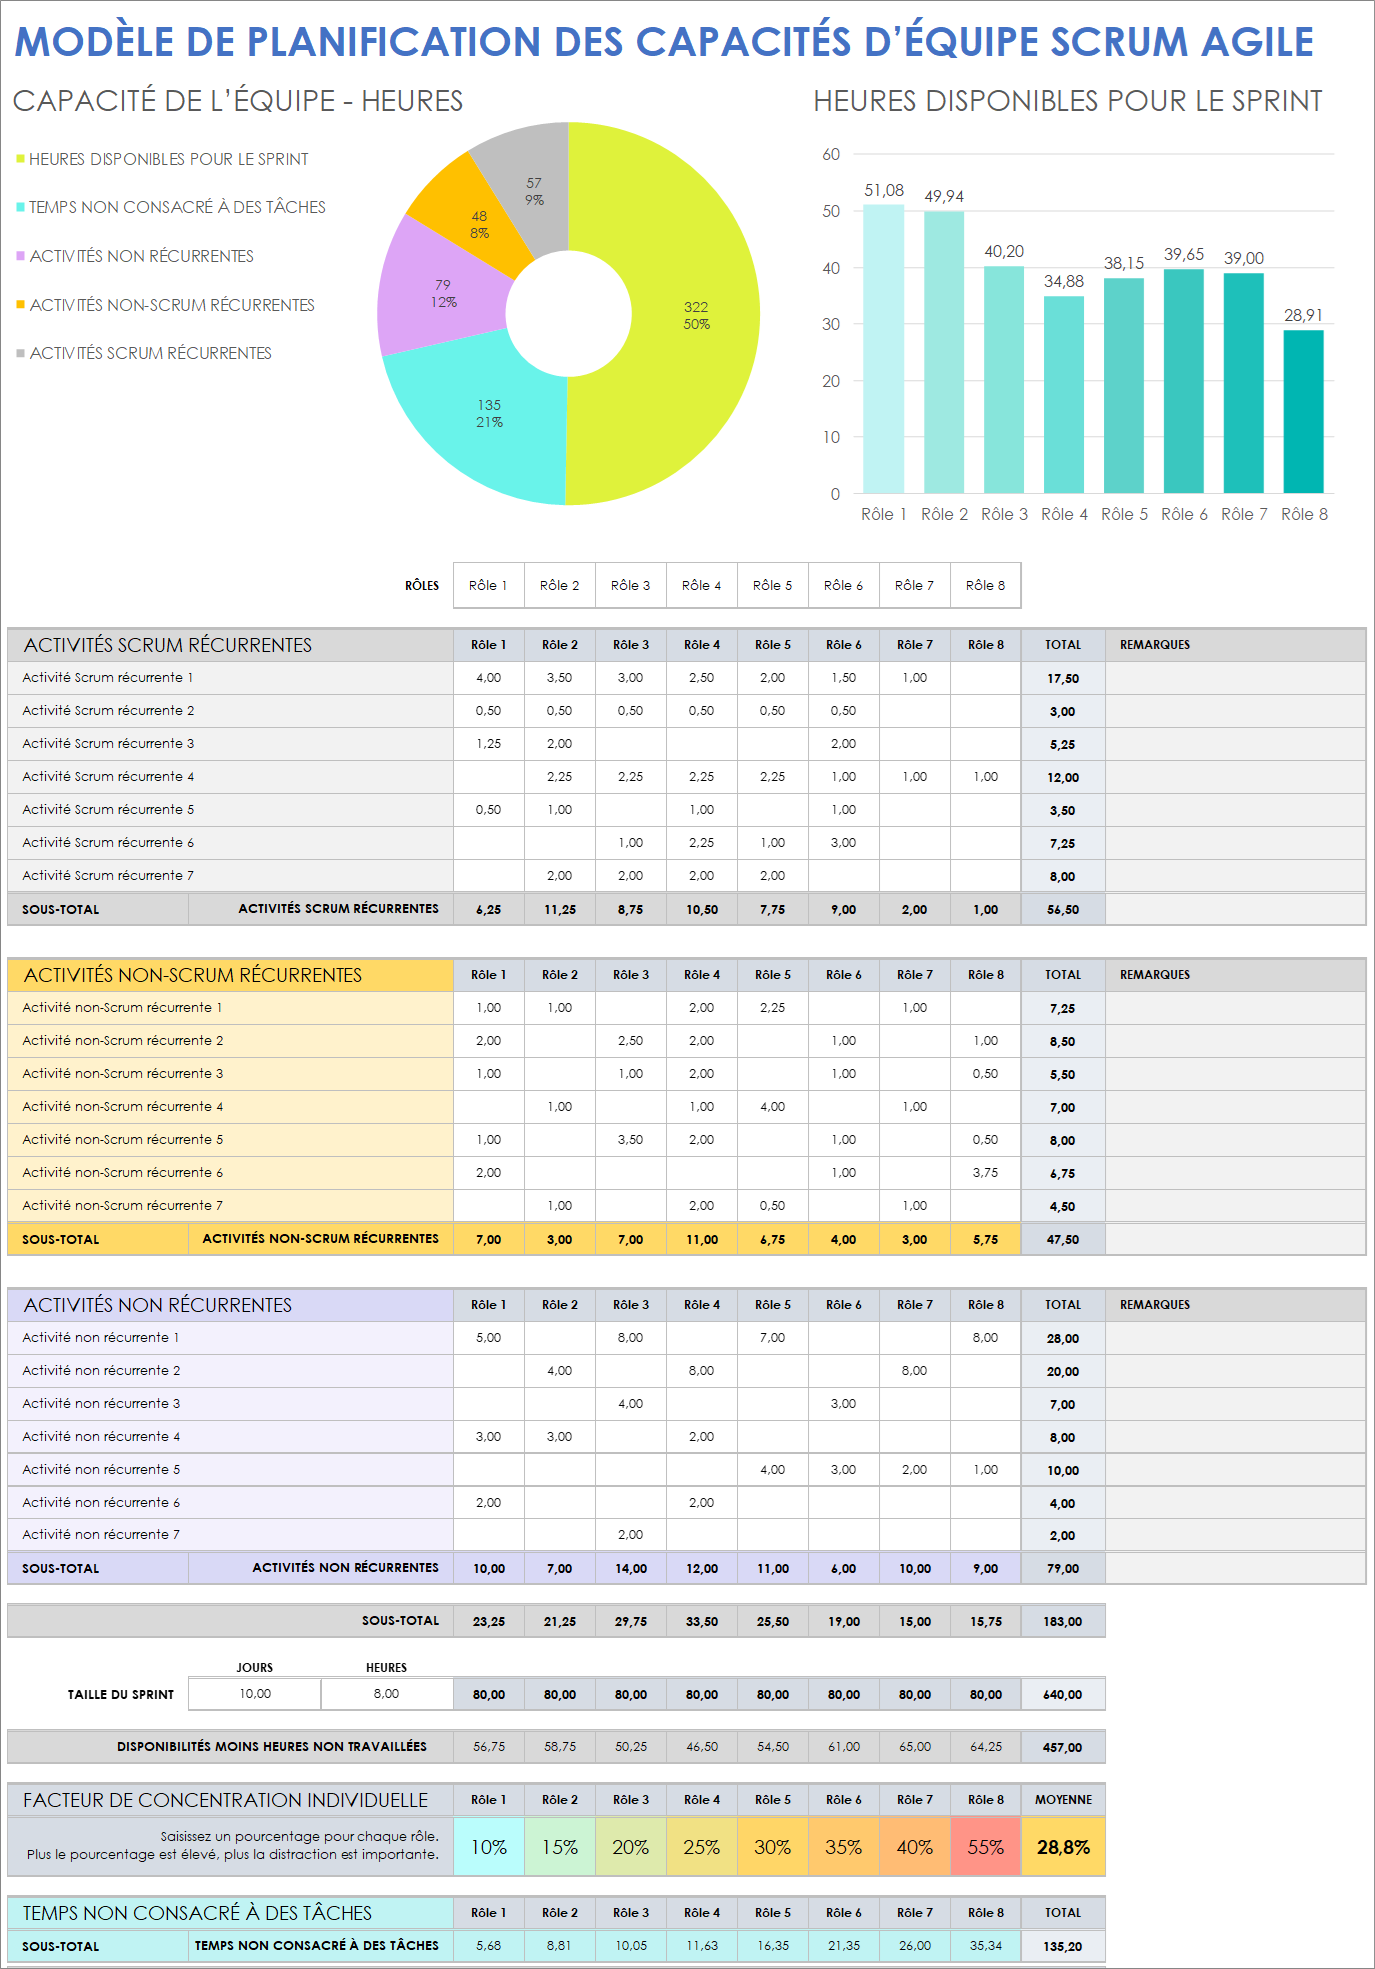Select the orange pie slice labeled 48 8%
This screenshot has width=1375, height=1969.
click(x=479, y=224)
